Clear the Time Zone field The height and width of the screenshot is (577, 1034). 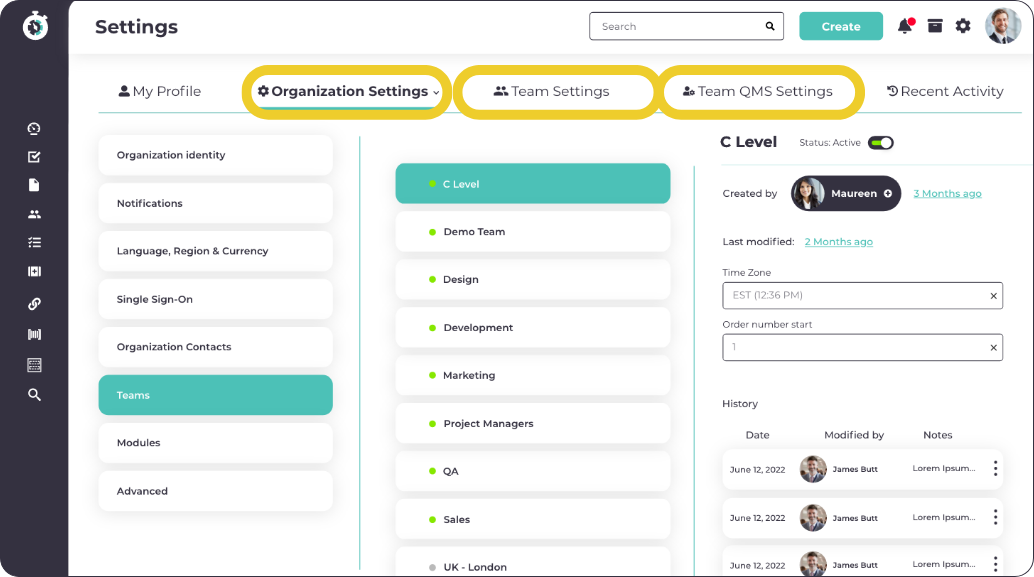click(x=993, y=295)
